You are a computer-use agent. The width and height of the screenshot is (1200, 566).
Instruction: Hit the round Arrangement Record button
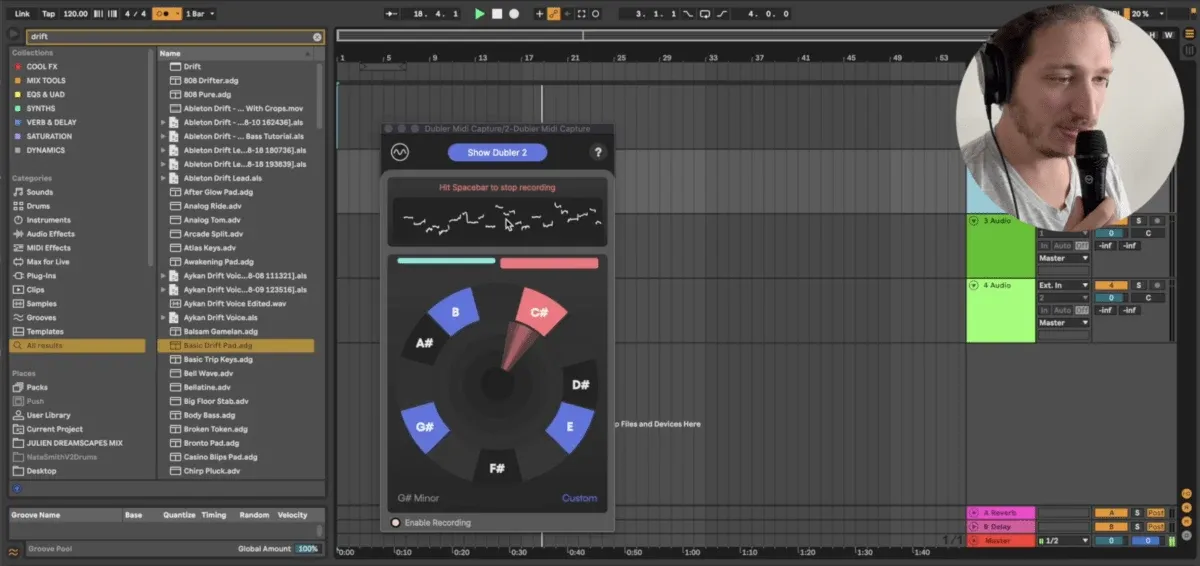(514, 14)
